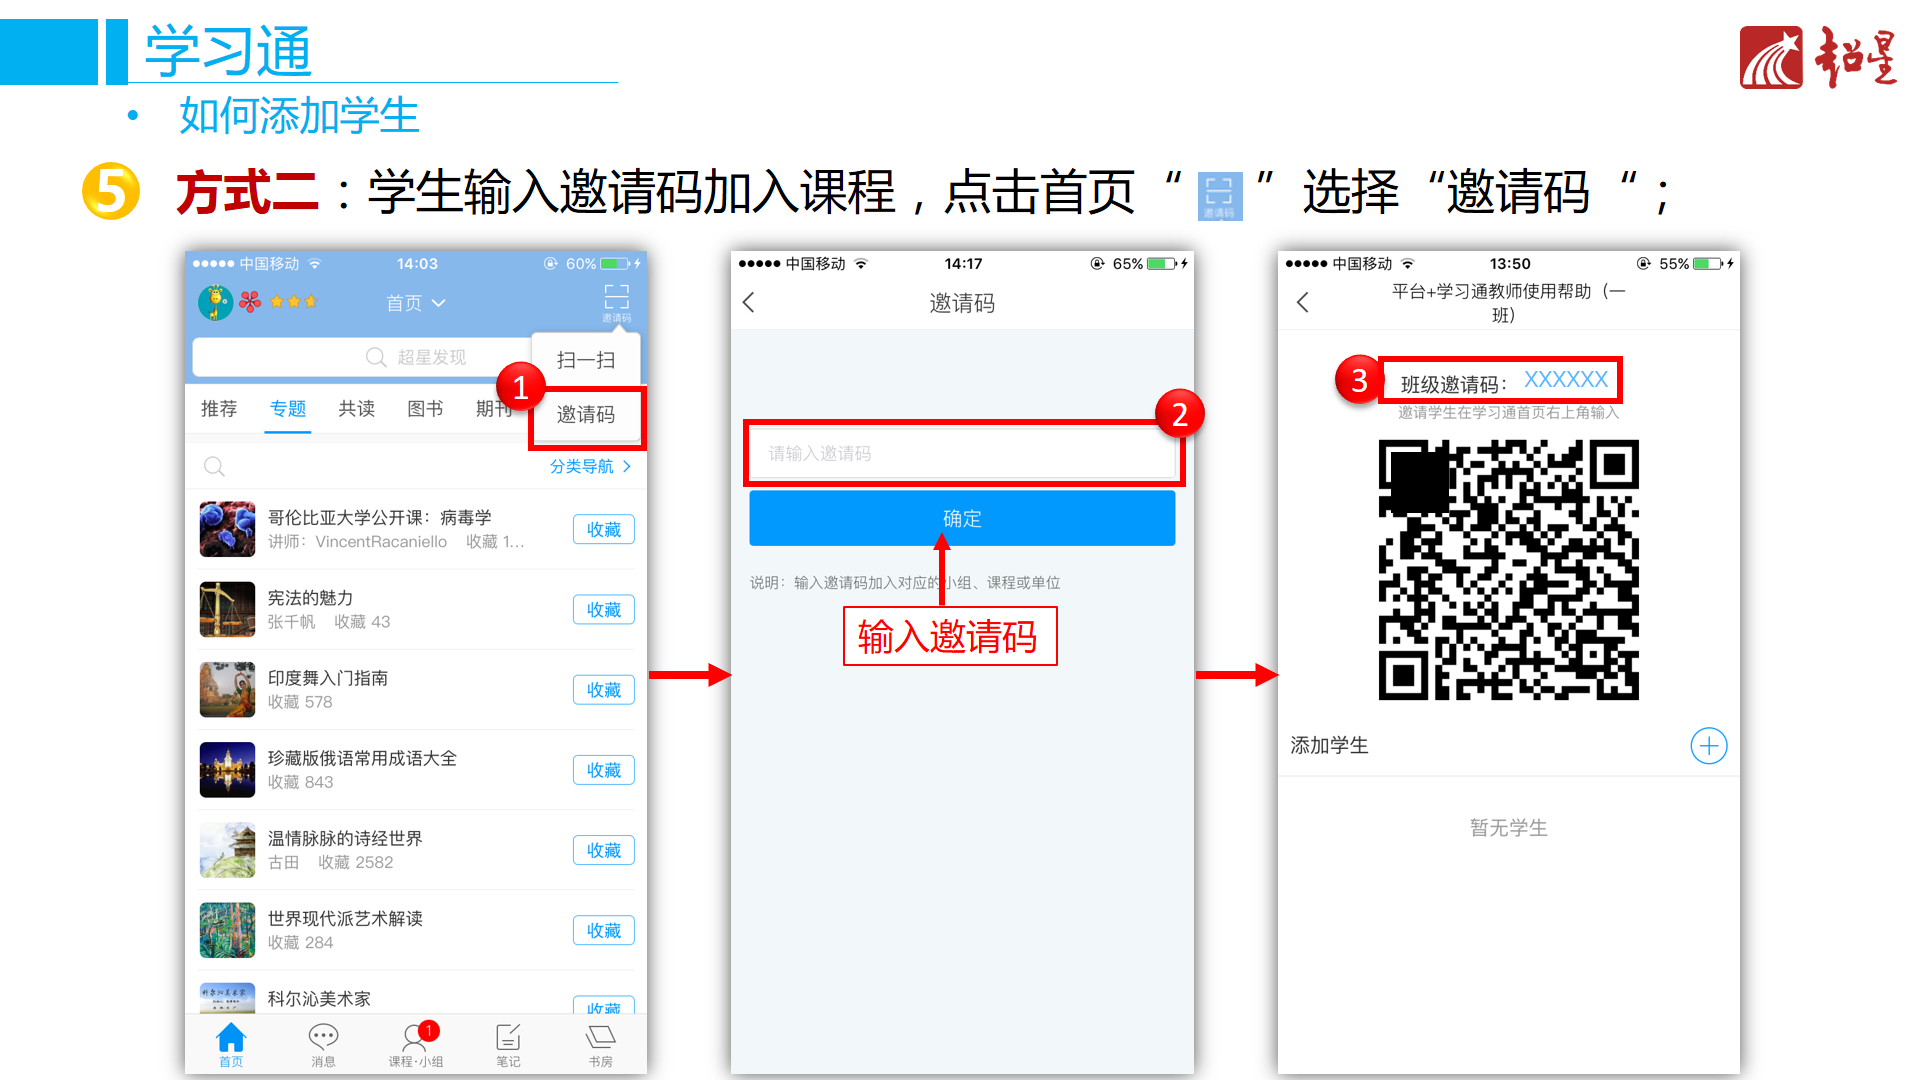This screenshot has height=1080, width=1920.
Task: Select 邀请码 from the popup menu
Action: [x=586, y=415]
